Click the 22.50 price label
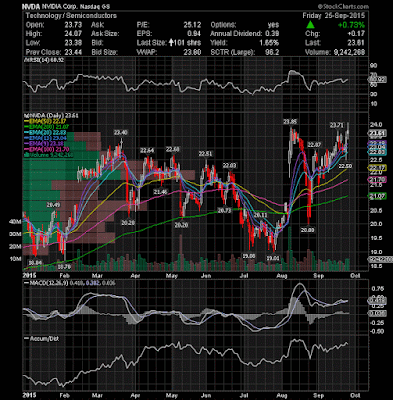This screenshot has height=400, width=393. pyautogui.click(x=345, y=166)
